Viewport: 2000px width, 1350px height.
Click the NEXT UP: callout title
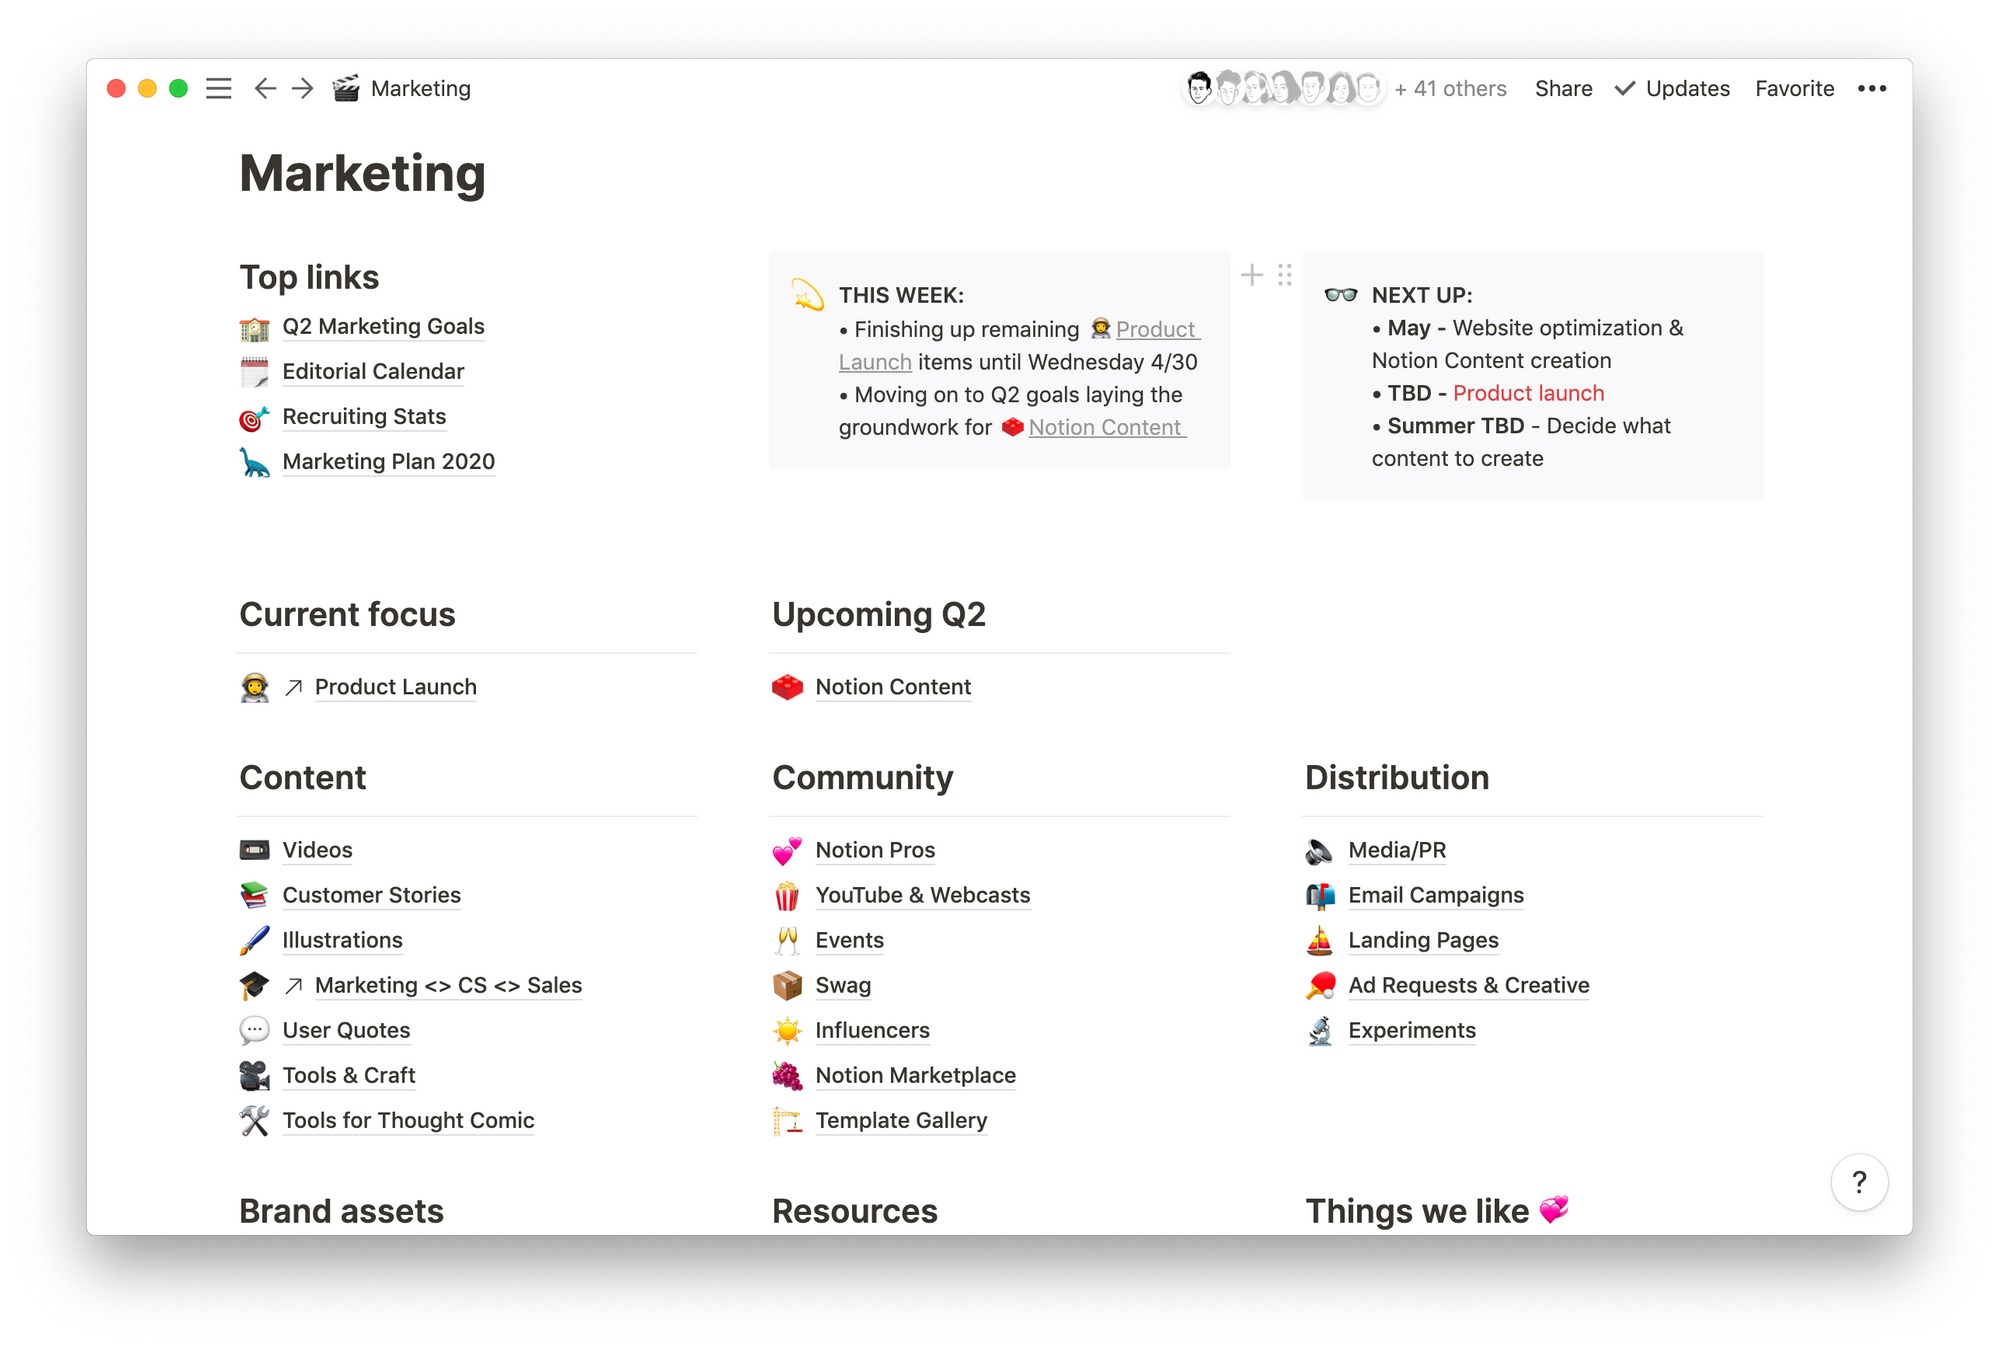[x=1422, y=295]
